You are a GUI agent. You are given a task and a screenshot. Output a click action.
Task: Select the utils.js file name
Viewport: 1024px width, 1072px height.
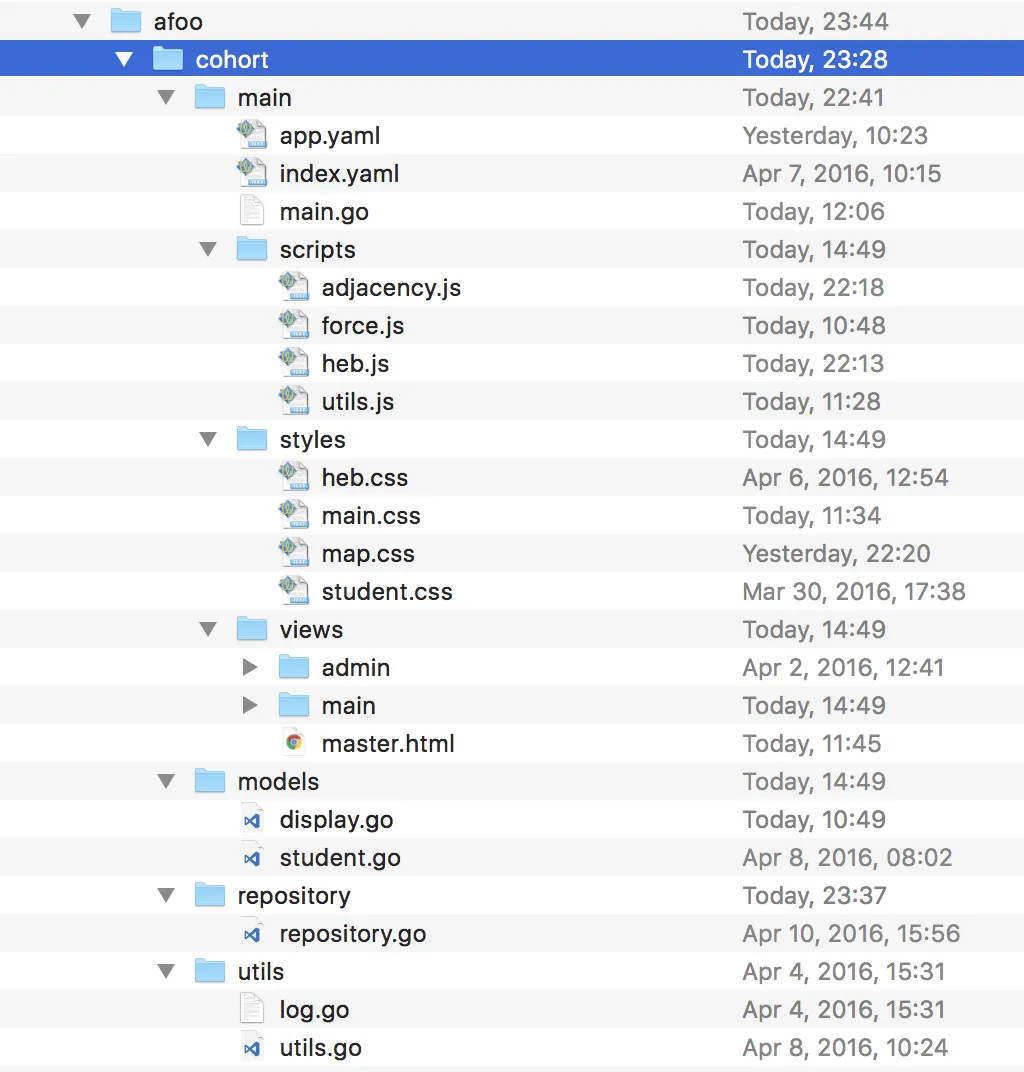click(x=358, y=402)
